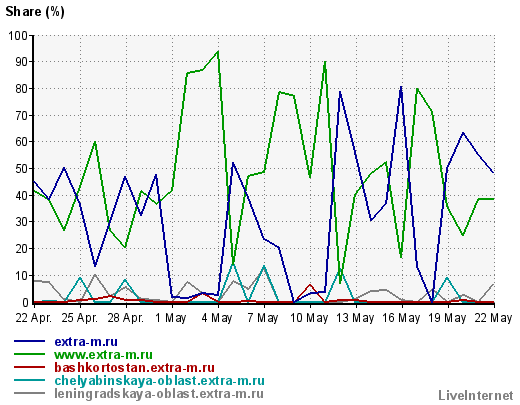Click the green peak near 4 May
The height and width of the screenshot is (405, 520).
[218, 52]
